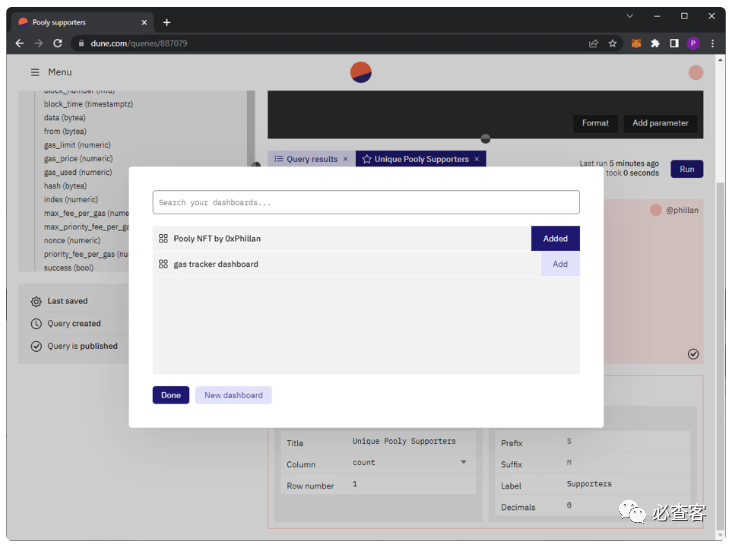730x545 pixels.
Task: Click Done in the dashboard dialog
Action: pyautogui.click(x=171, y=395)
